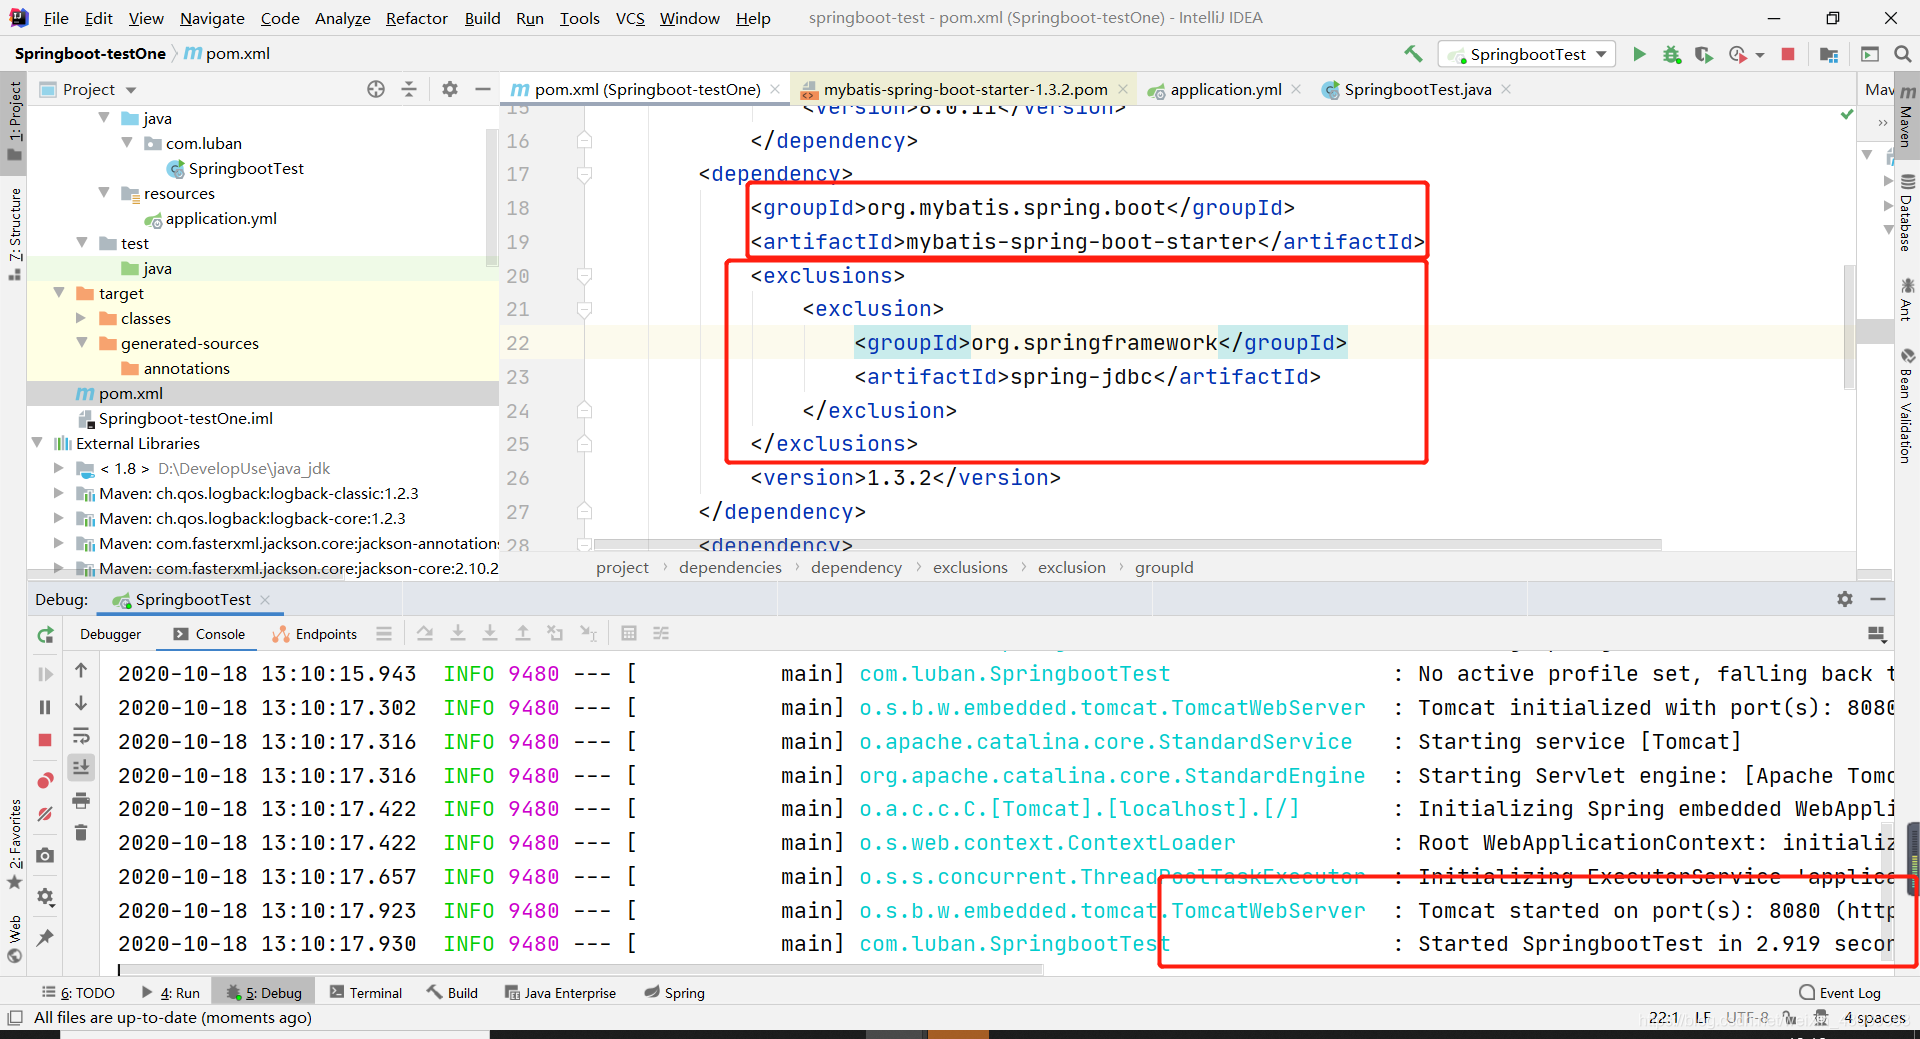Stop the running app with the top red square
Viewport: 1920px width, 1039px height.
pyautogui.click(x=1788, y=54)
